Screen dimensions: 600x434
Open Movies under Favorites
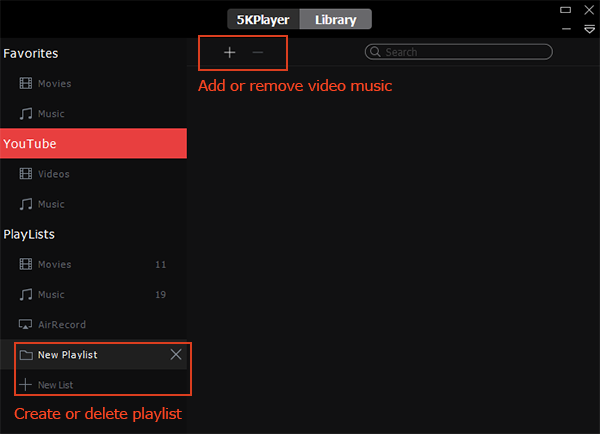[93, 83]
